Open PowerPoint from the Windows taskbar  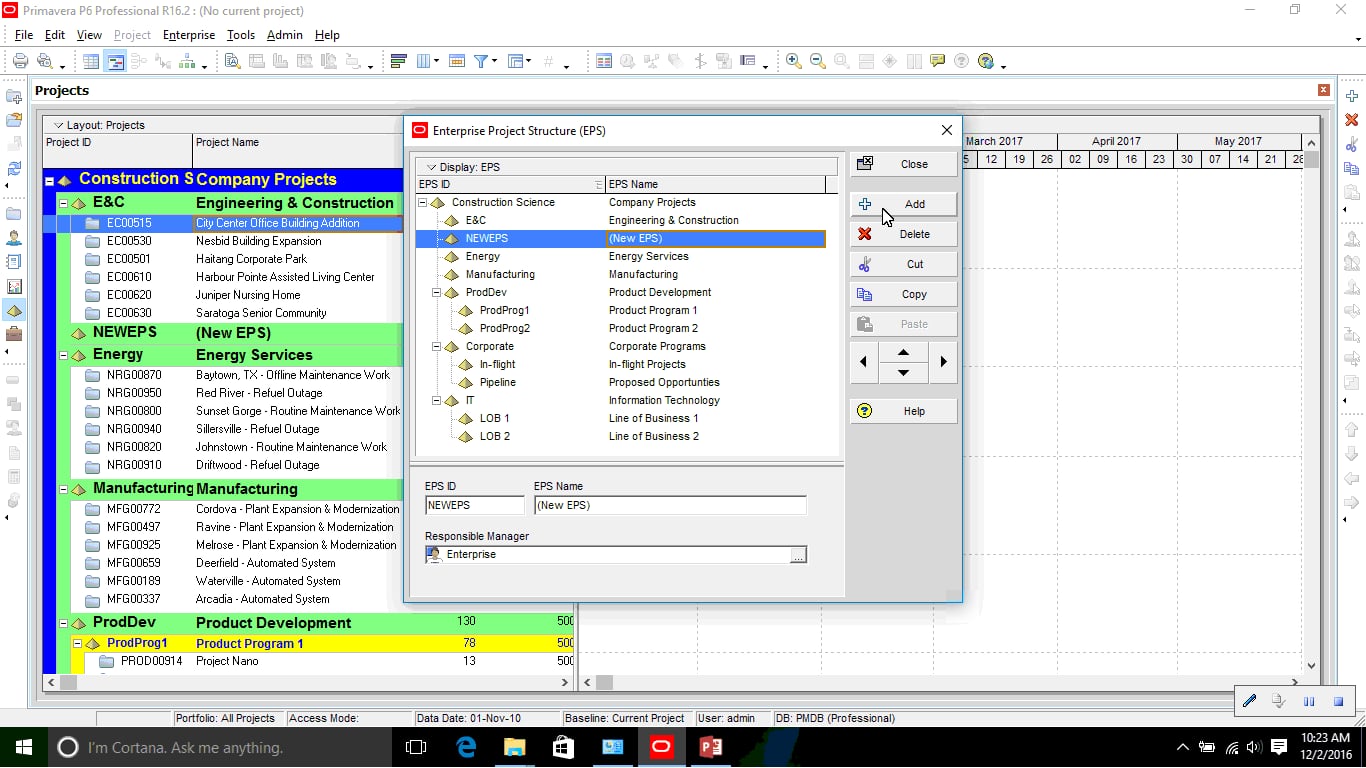710,747
